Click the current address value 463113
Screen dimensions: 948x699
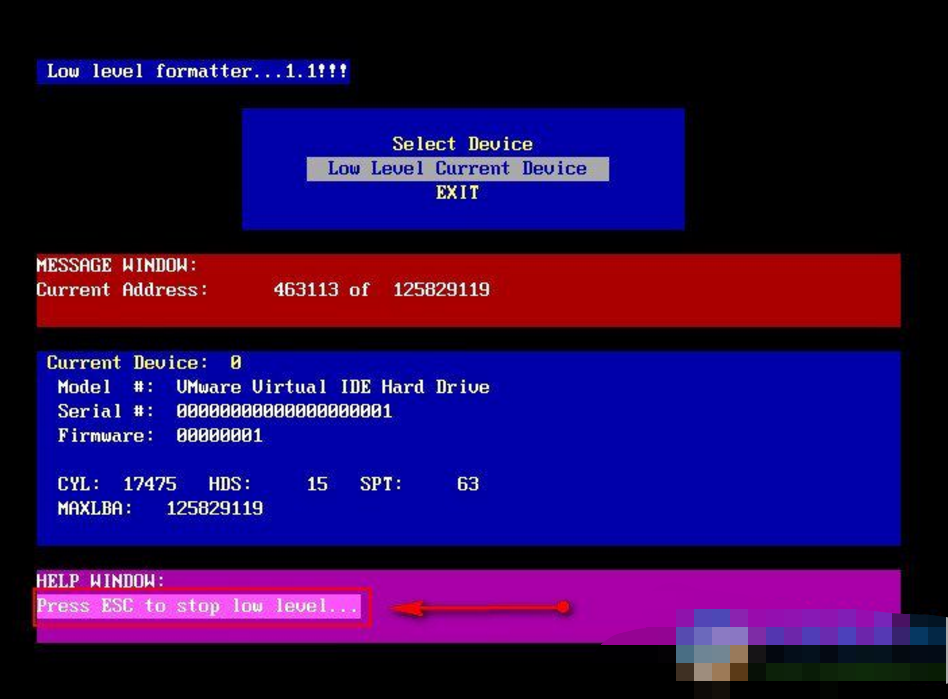pos(305,290)
